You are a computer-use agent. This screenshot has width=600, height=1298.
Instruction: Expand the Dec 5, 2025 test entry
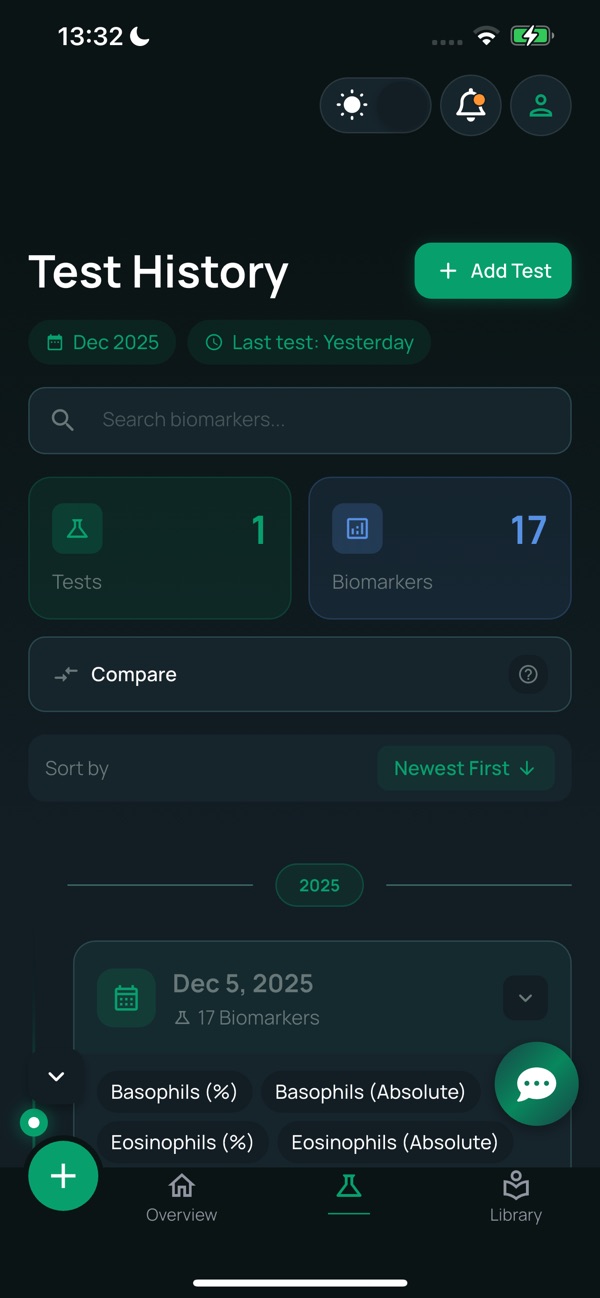click(525, 997)
